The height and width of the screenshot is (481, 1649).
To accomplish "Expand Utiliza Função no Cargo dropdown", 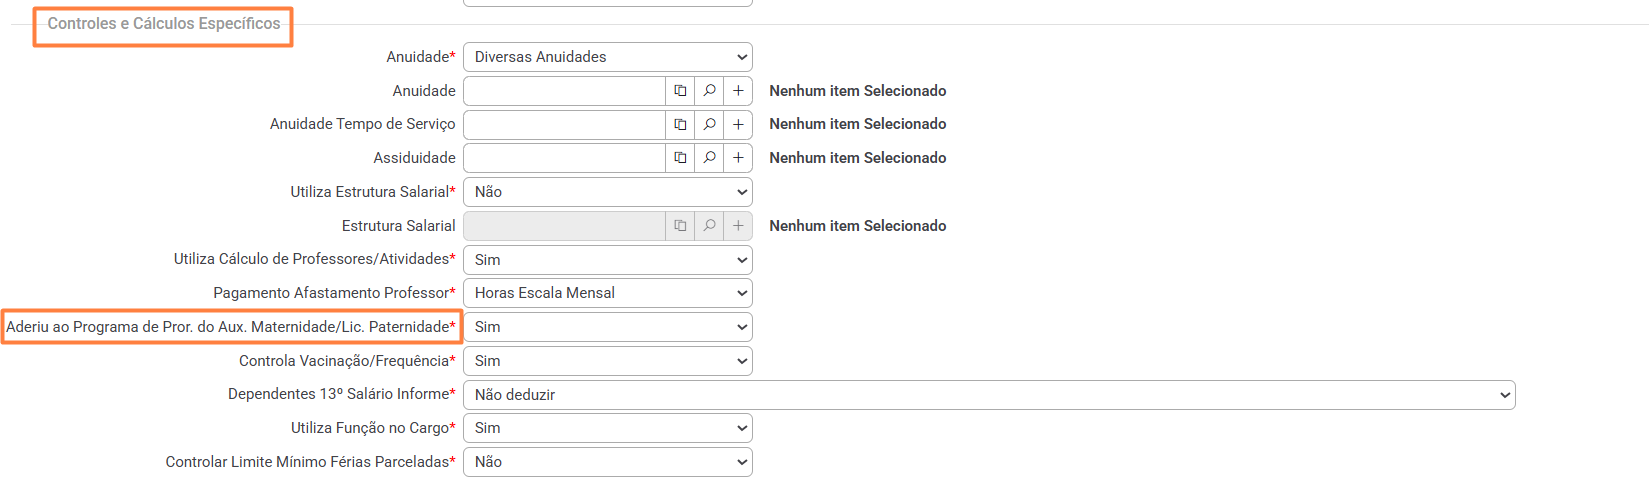I will (x=607, y=428).
